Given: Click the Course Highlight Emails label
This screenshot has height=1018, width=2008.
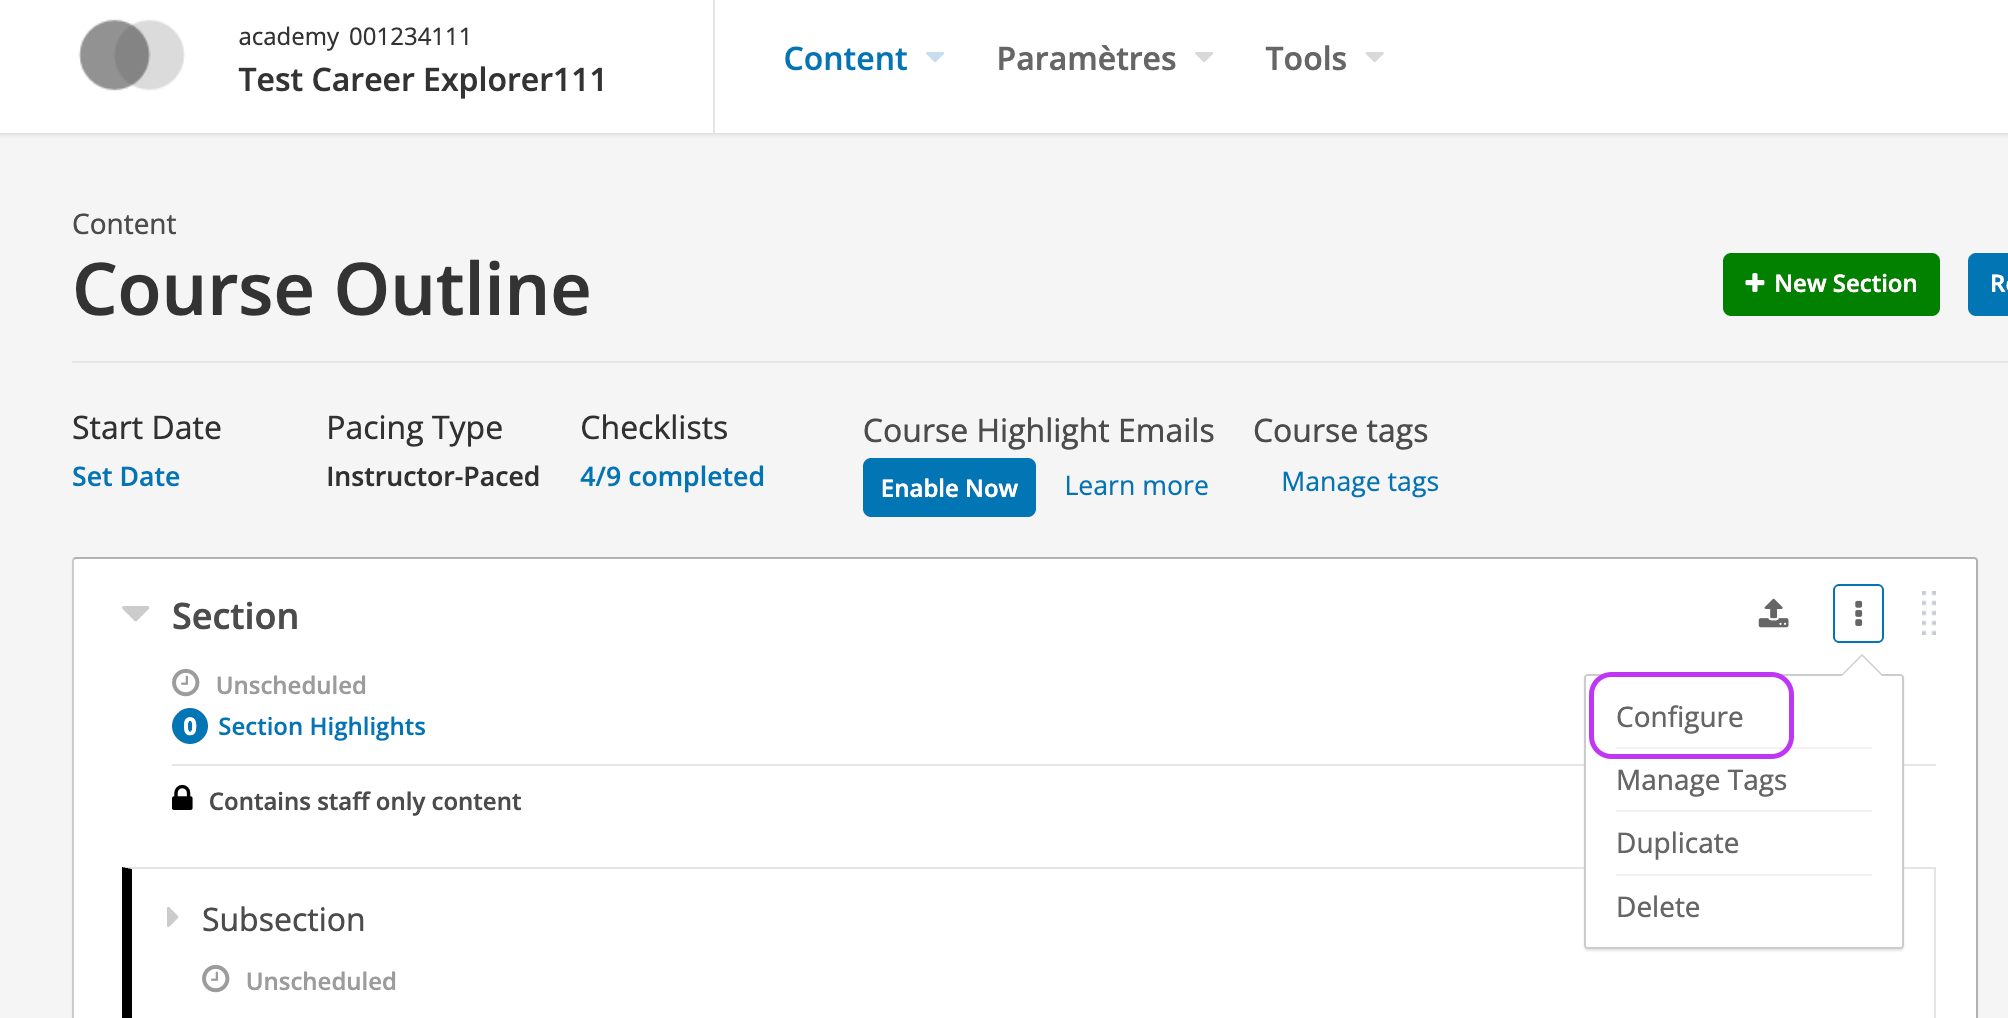Looking at the screenshot, I should click(x=1038, y=431).
